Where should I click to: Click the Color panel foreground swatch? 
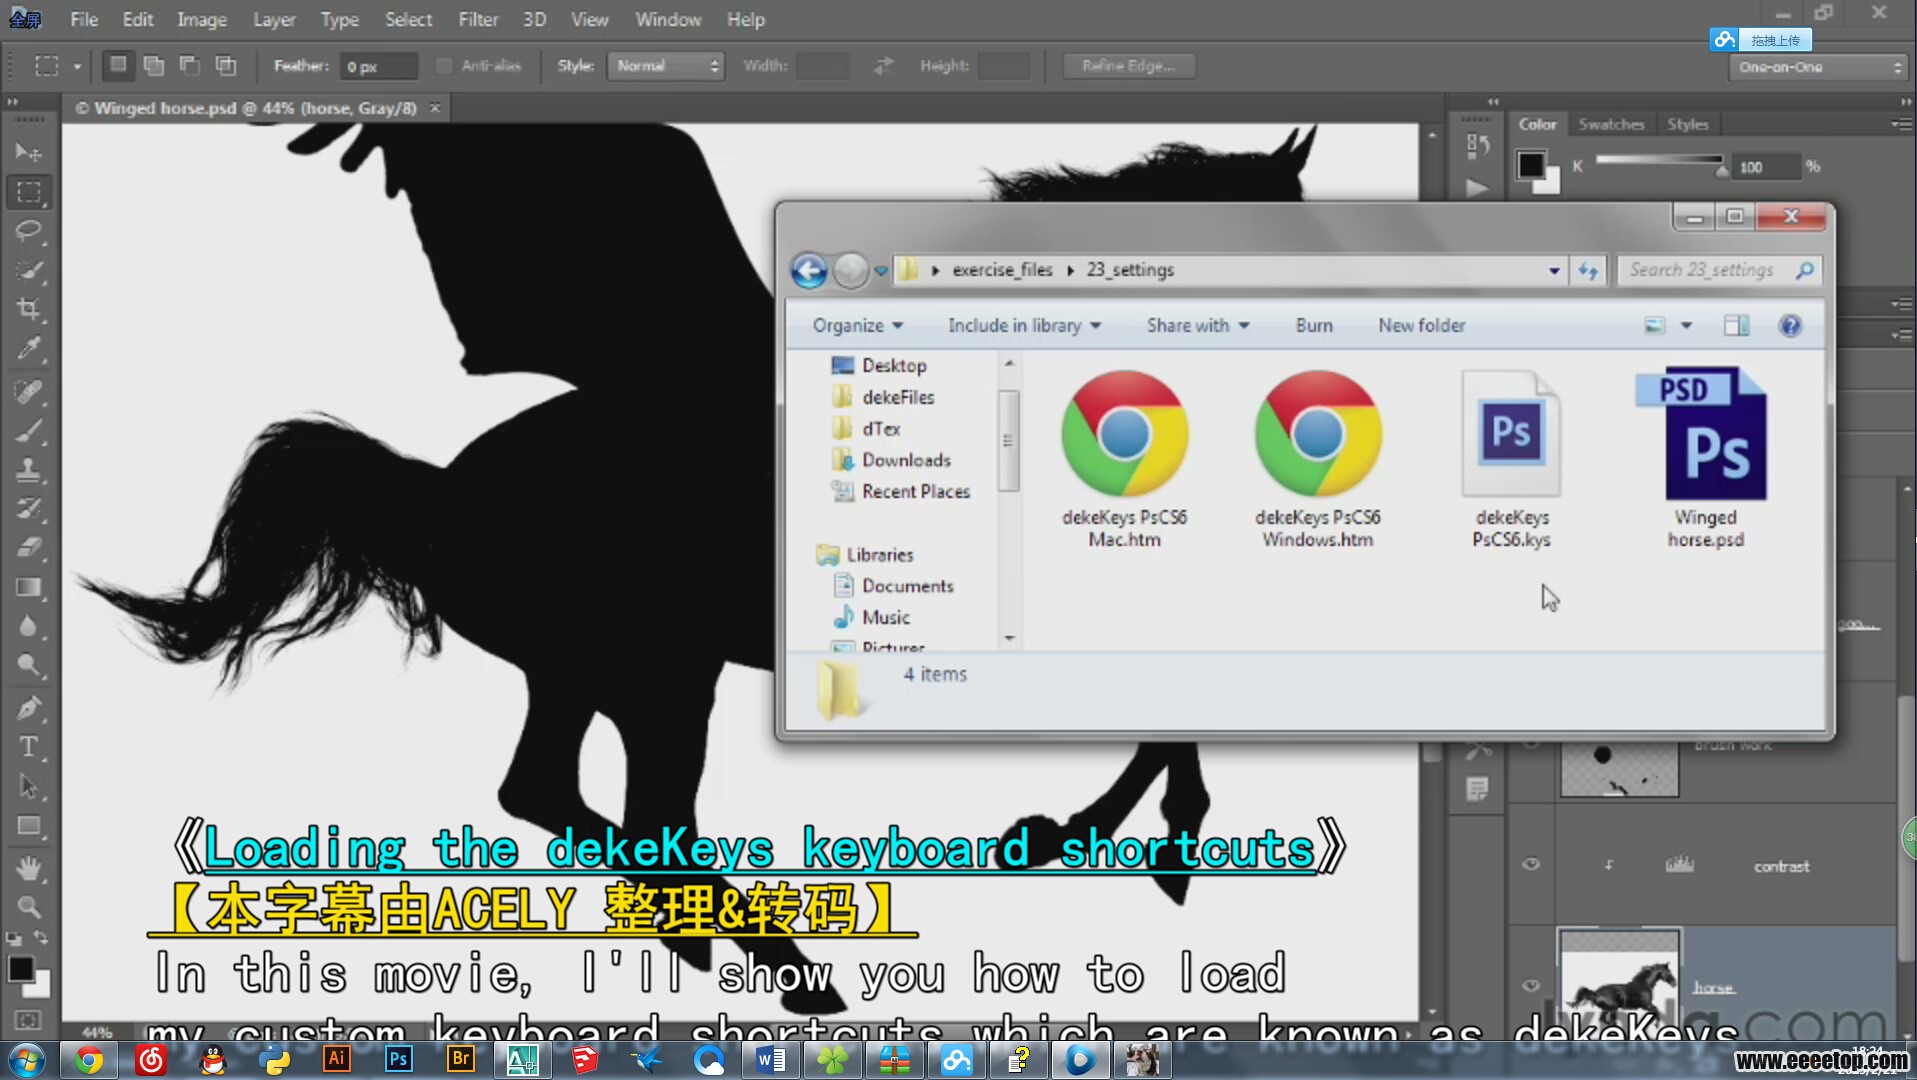point(1531,165)
